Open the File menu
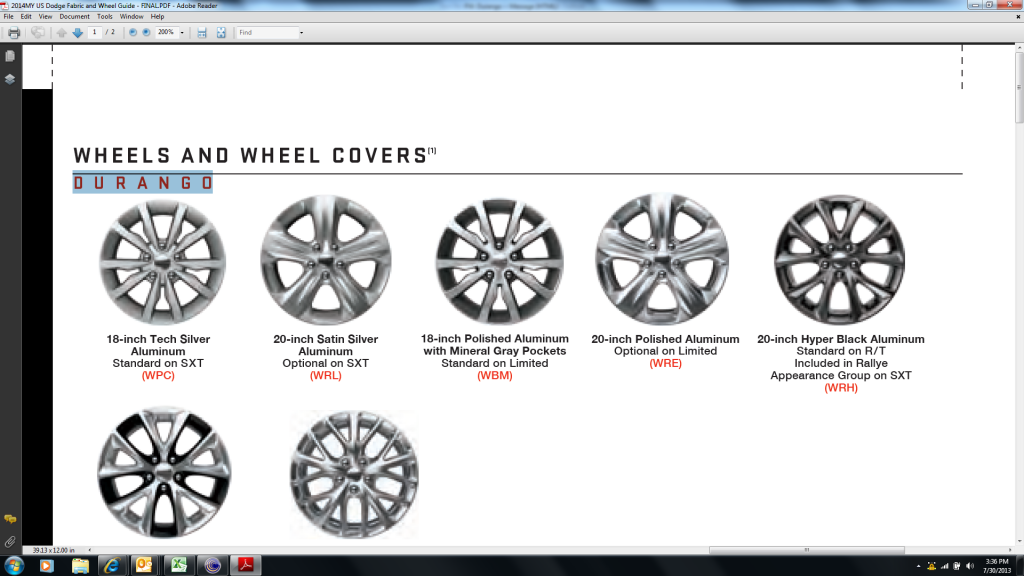The height and width of the screenshot is (576, 1024). 8,17
